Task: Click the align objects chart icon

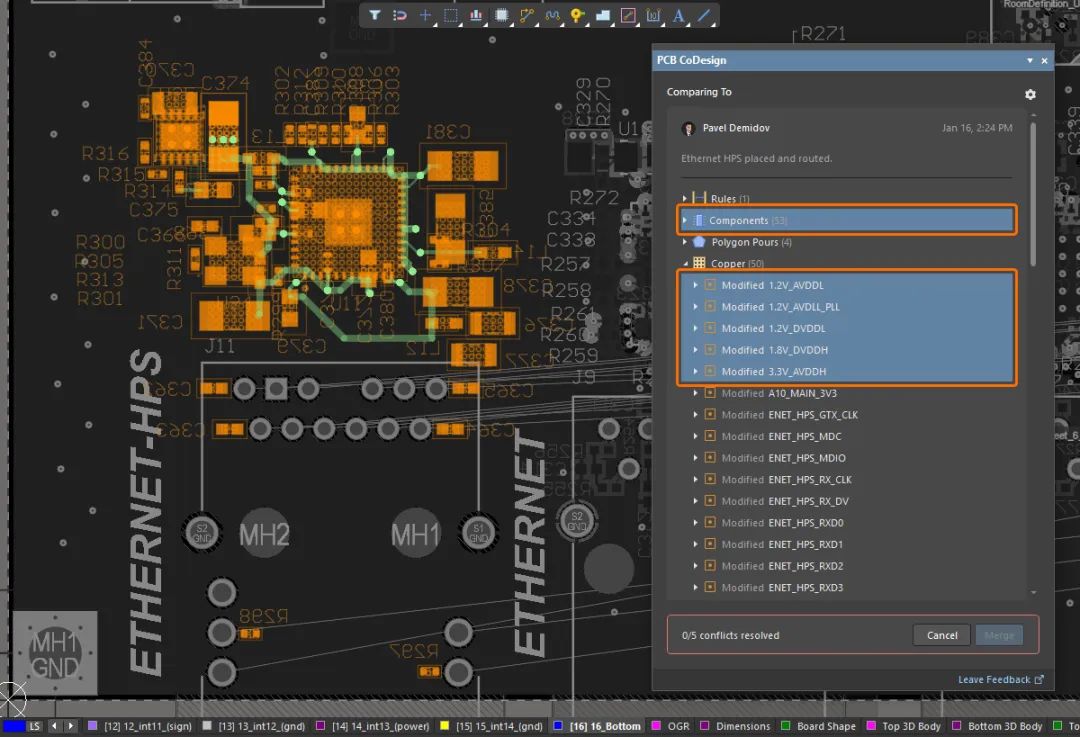Action: click(476, 15)
